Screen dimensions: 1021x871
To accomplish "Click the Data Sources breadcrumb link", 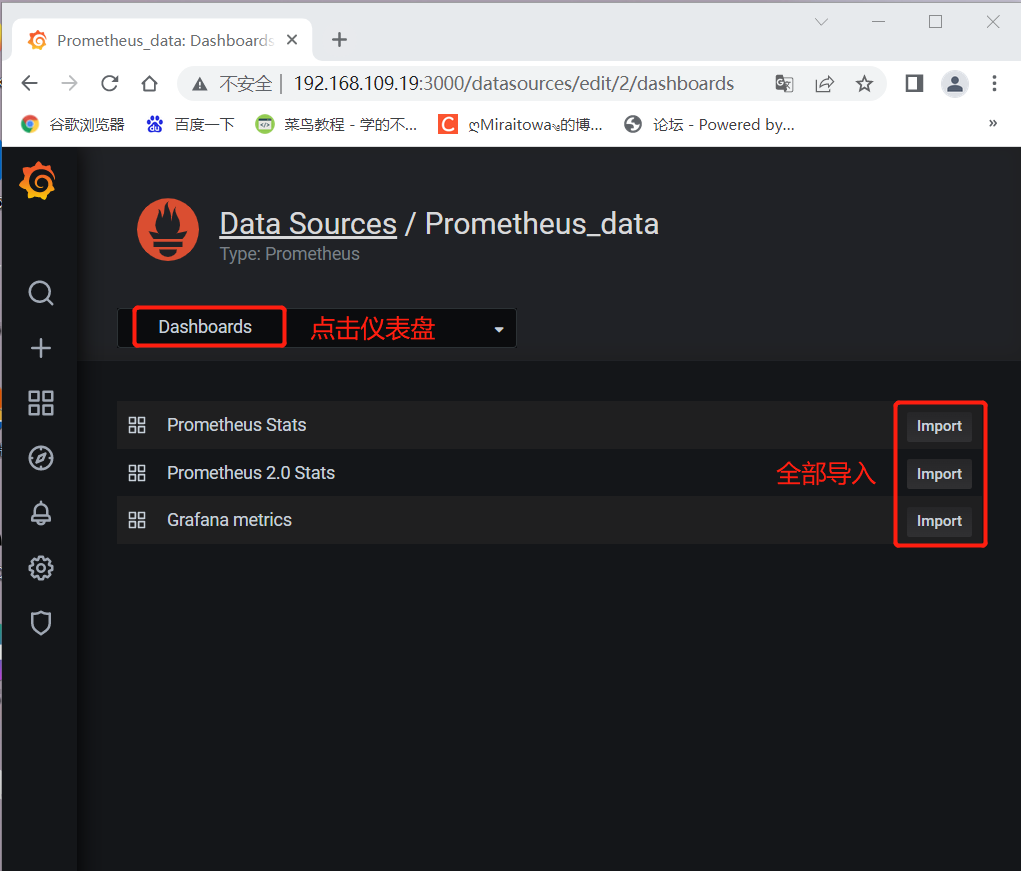I will click(x=308, y=223).
